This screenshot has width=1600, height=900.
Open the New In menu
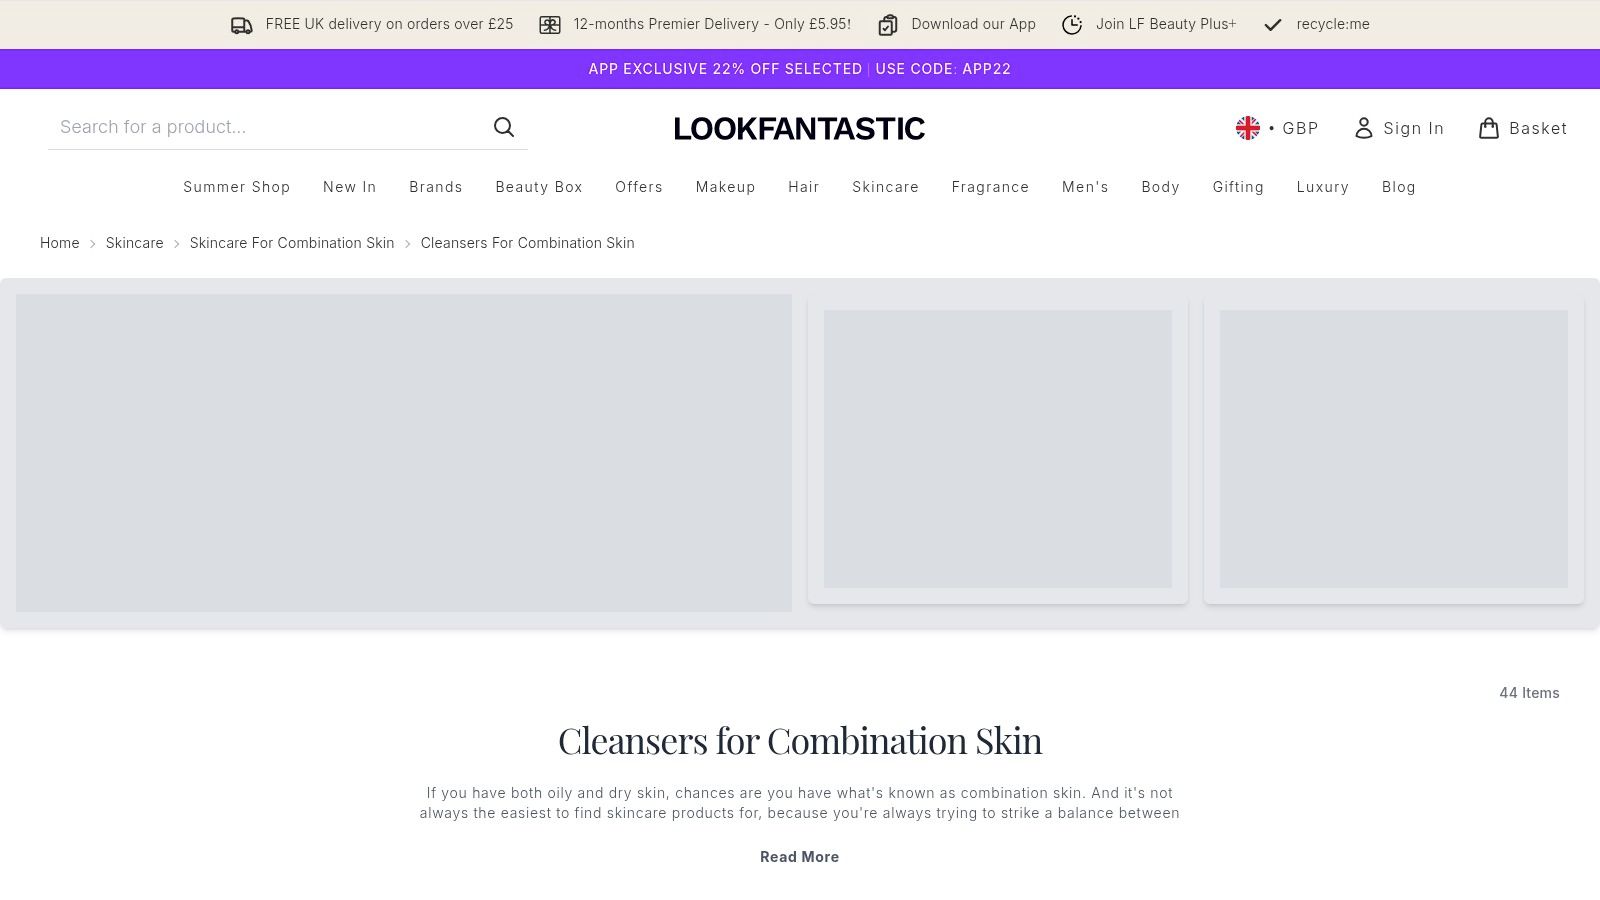click(x=350, y=187)
